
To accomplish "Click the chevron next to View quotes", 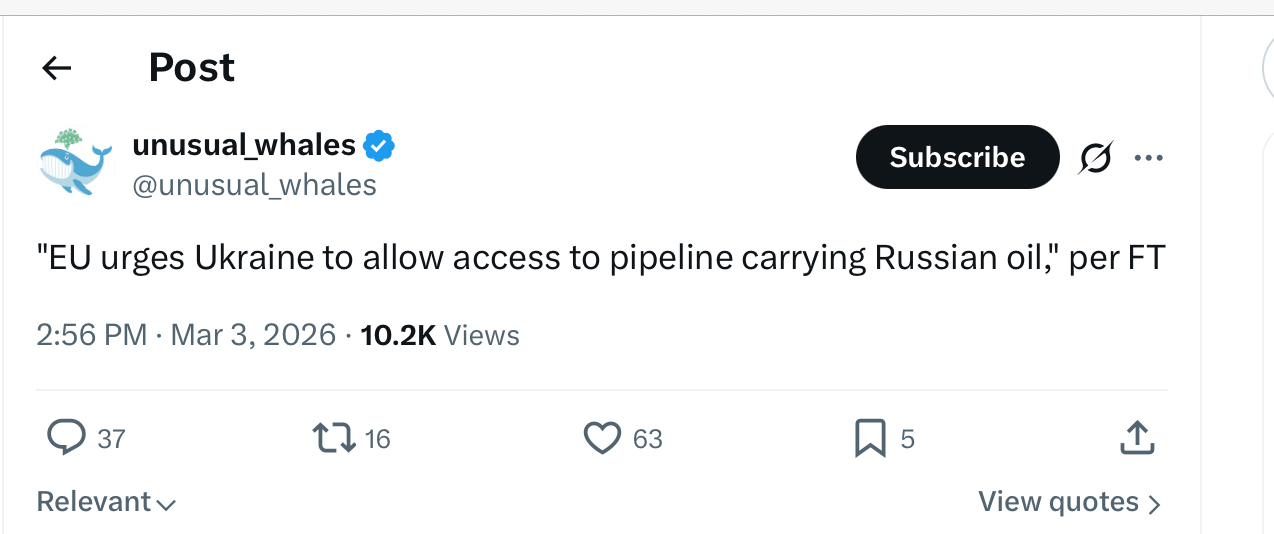I will (x=1154, y=504).
